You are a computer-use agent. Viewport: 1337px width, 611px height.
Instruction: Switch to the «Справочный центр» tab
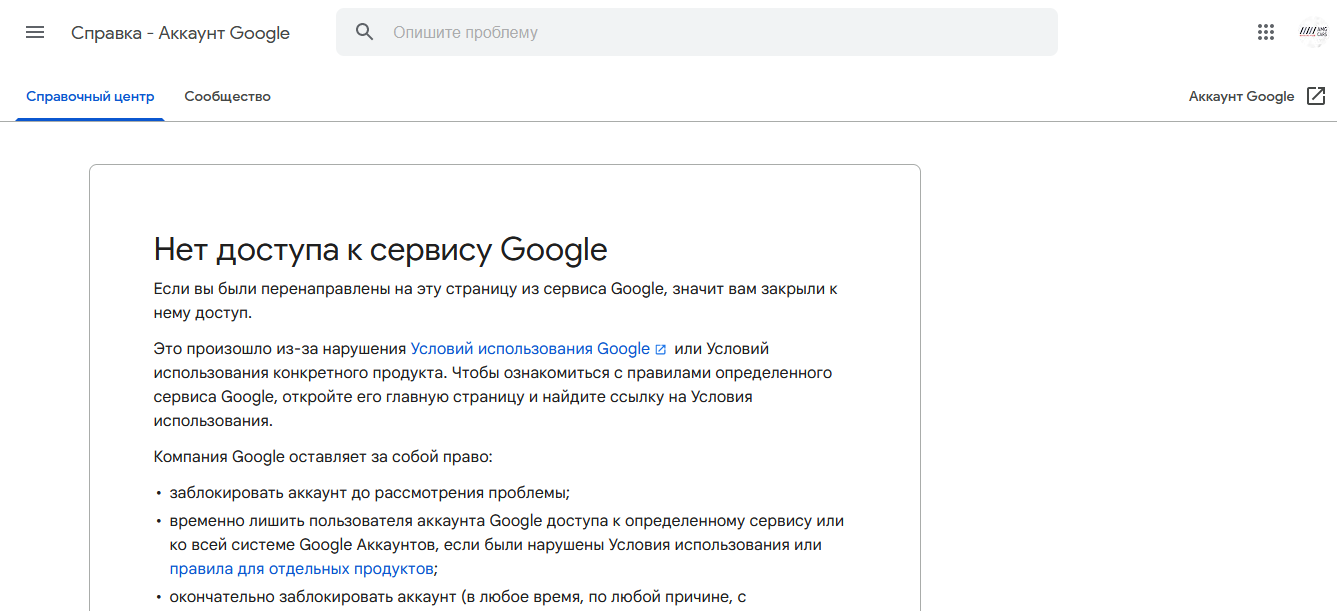[x=90, y=97]
